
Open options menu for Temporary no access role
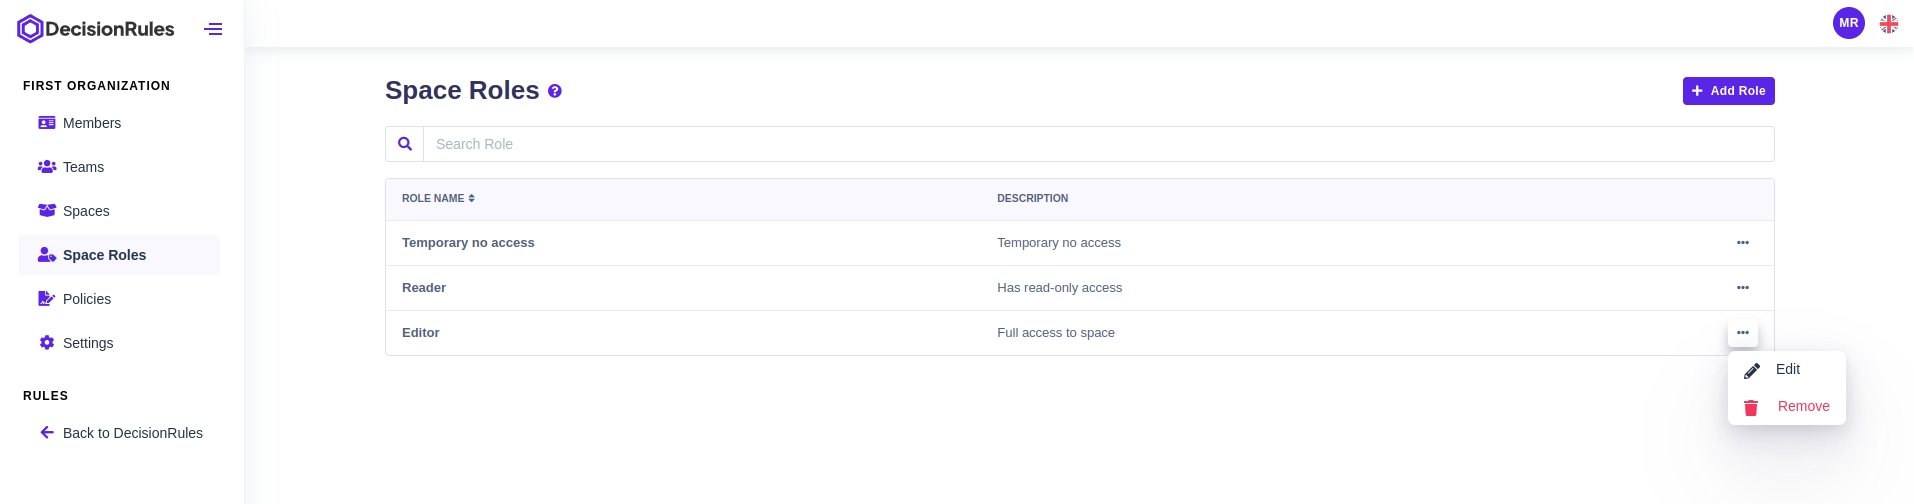(x=1742, y=243)
